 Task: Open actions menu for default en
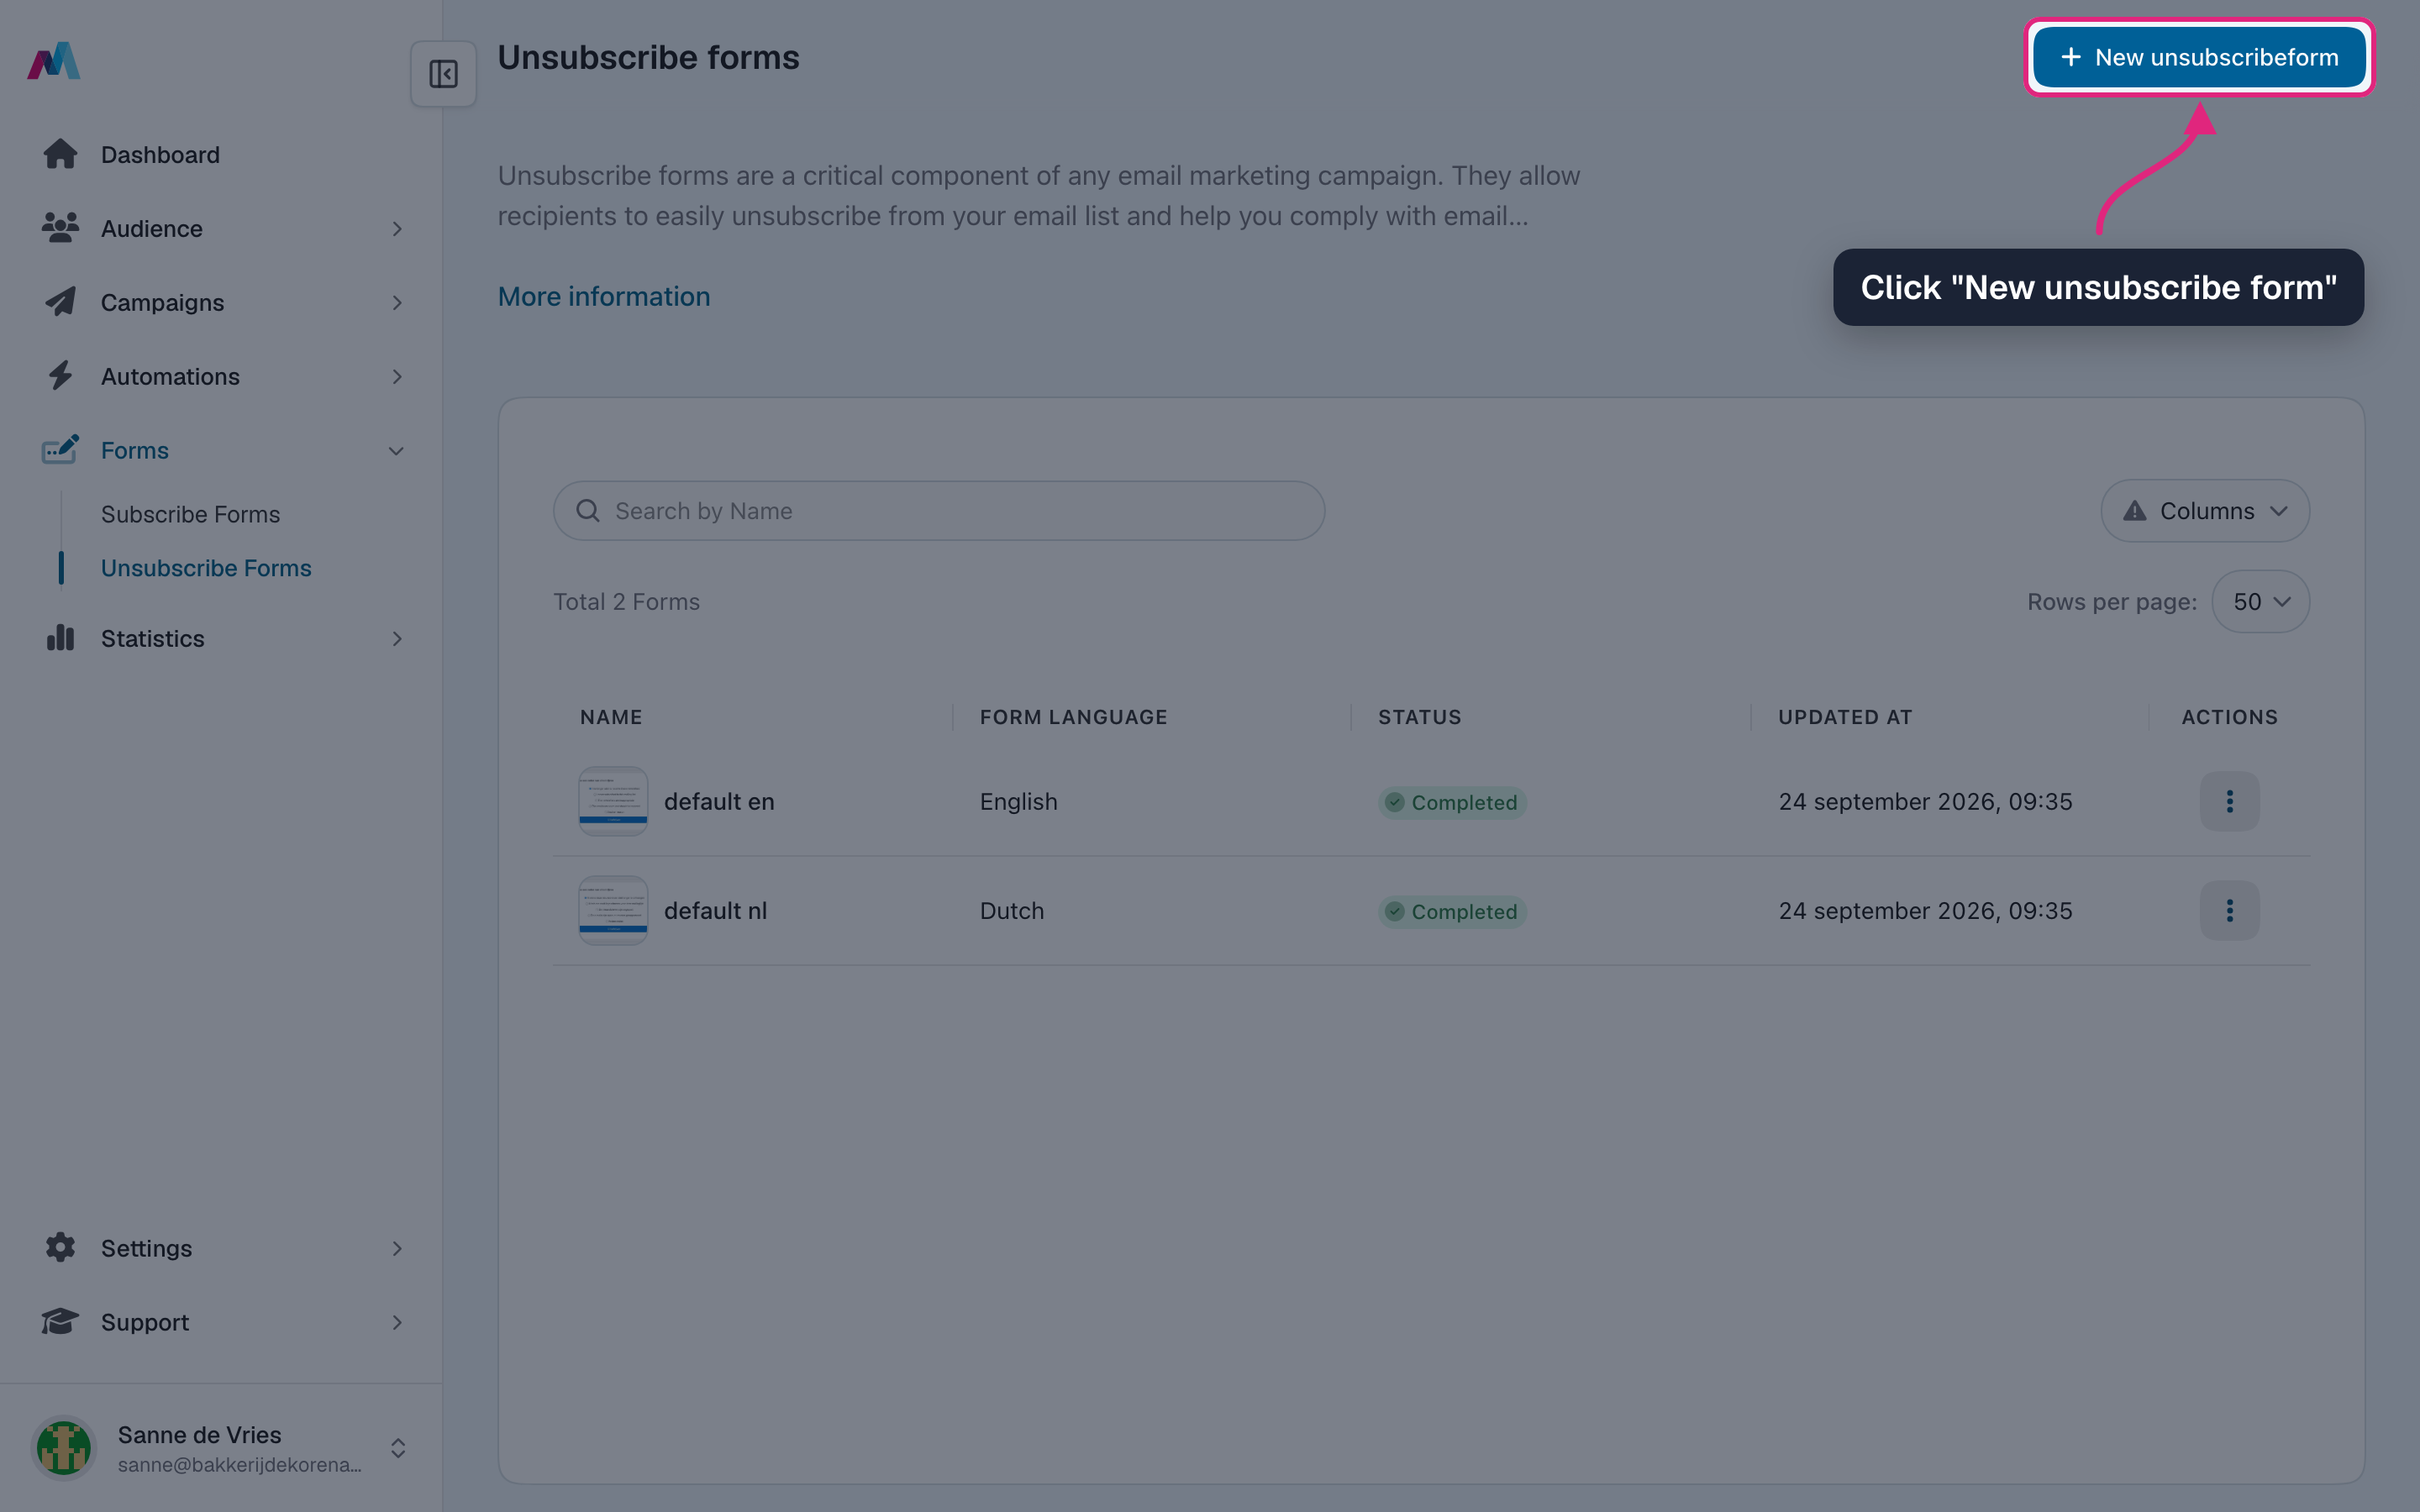tap(2229, 801)
